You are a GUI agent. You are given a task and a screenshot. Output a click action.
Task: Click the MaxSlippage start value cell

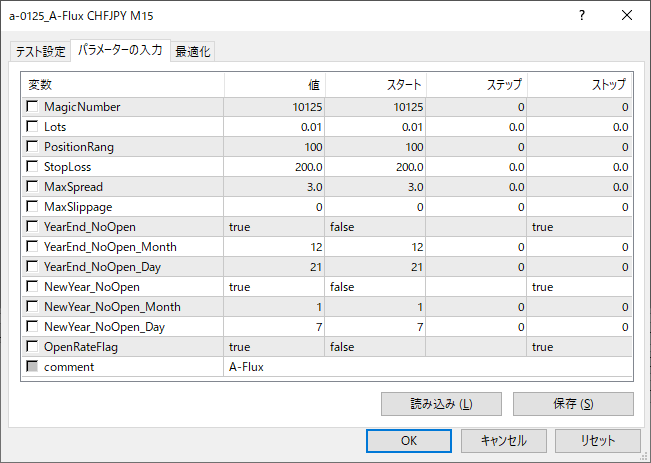click(376, 207)
